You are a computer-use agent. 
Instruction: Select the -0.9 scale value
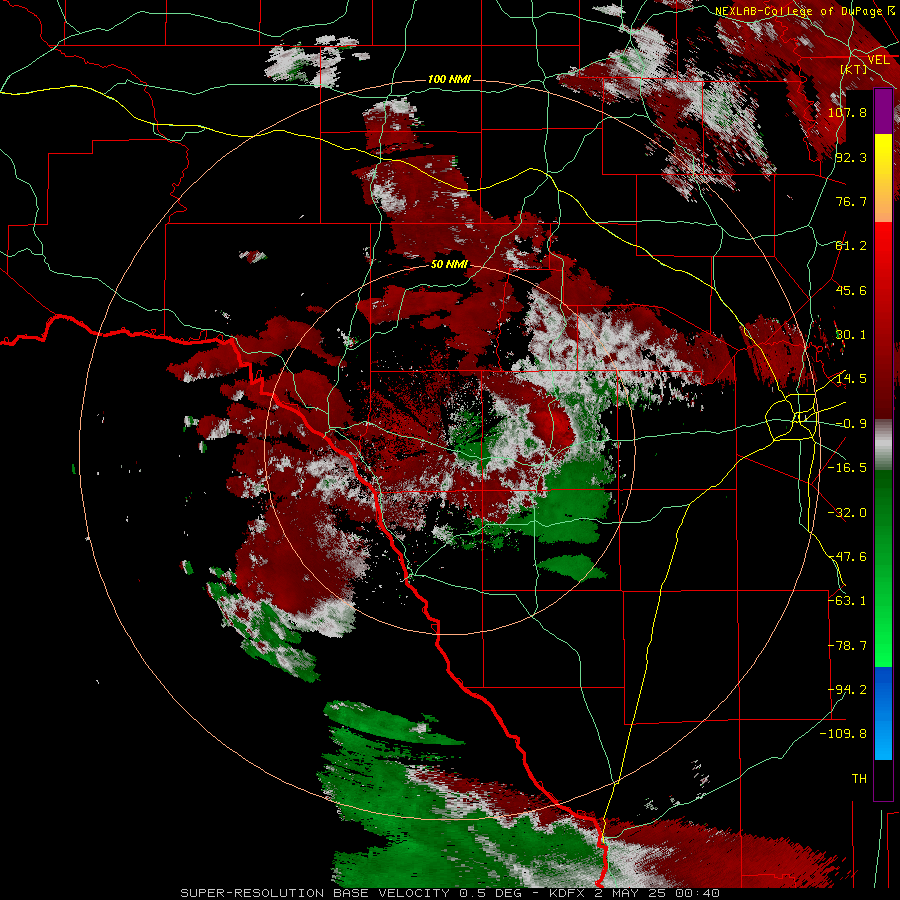tap(851, 424)
